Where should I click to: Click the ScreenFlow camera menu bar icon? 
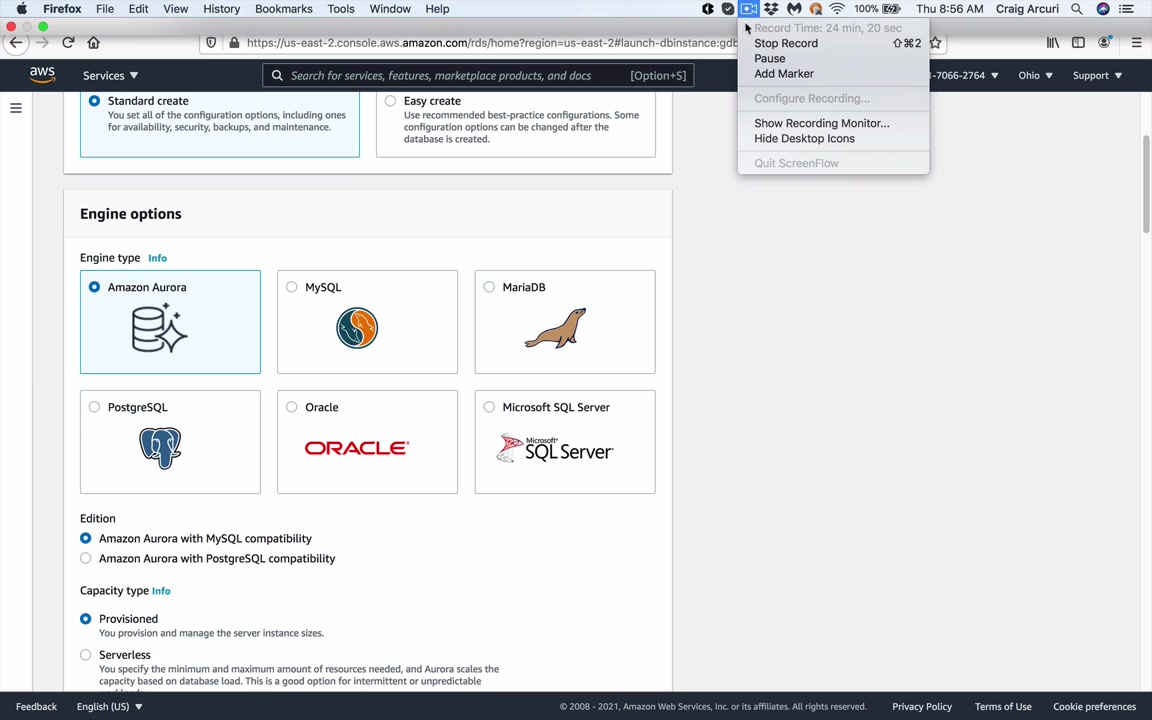coord(748,9)
